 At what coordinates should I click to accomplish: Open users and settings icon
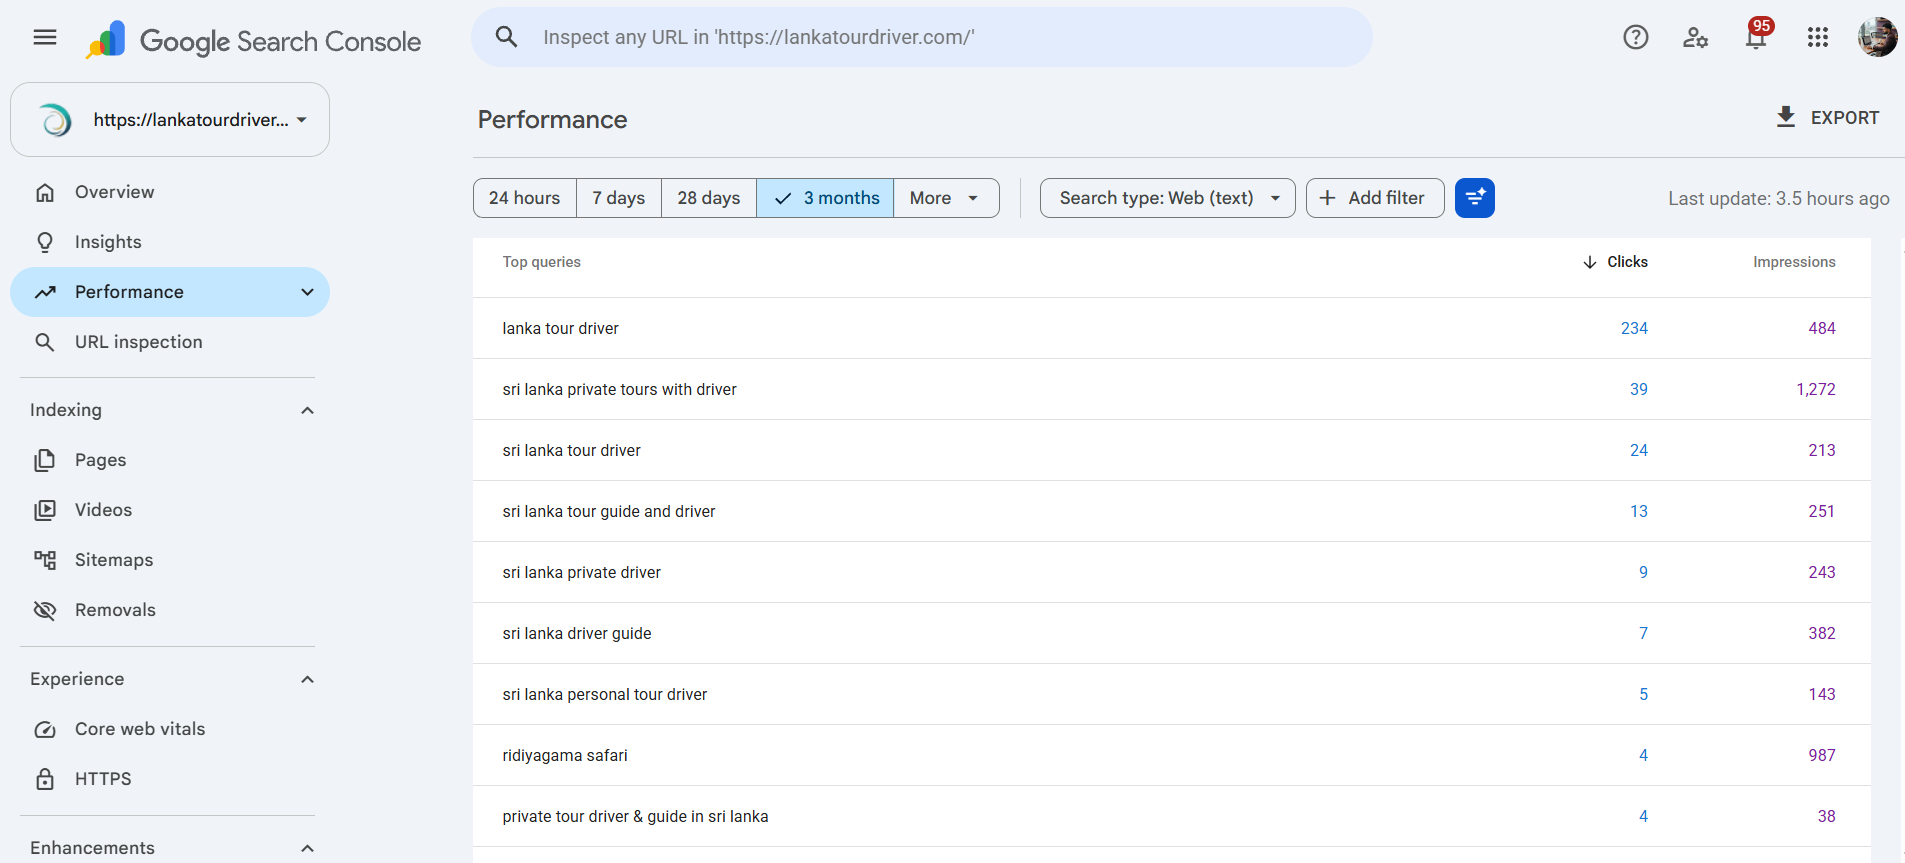pos(1696,37)
